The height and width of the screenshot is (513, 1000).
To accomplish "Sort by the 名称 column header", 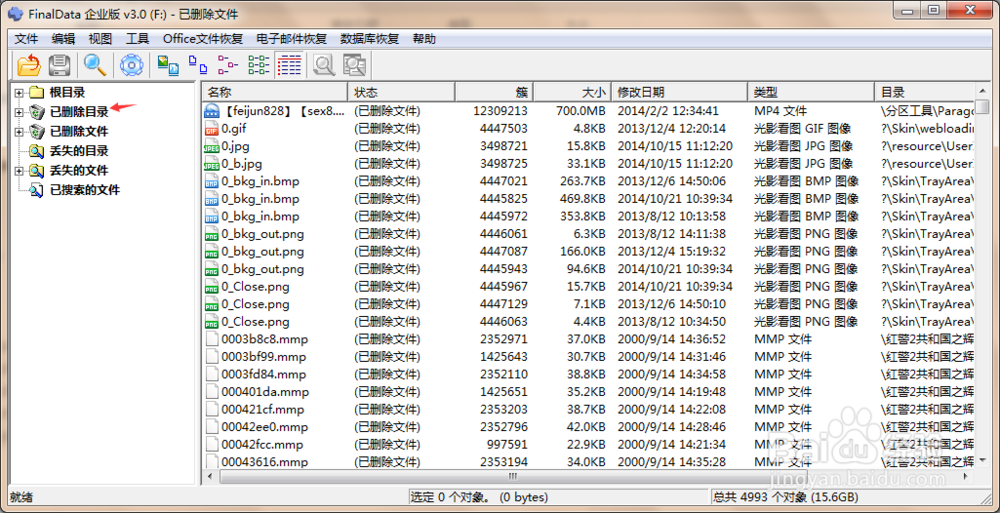I will click(x=274, y=93).
